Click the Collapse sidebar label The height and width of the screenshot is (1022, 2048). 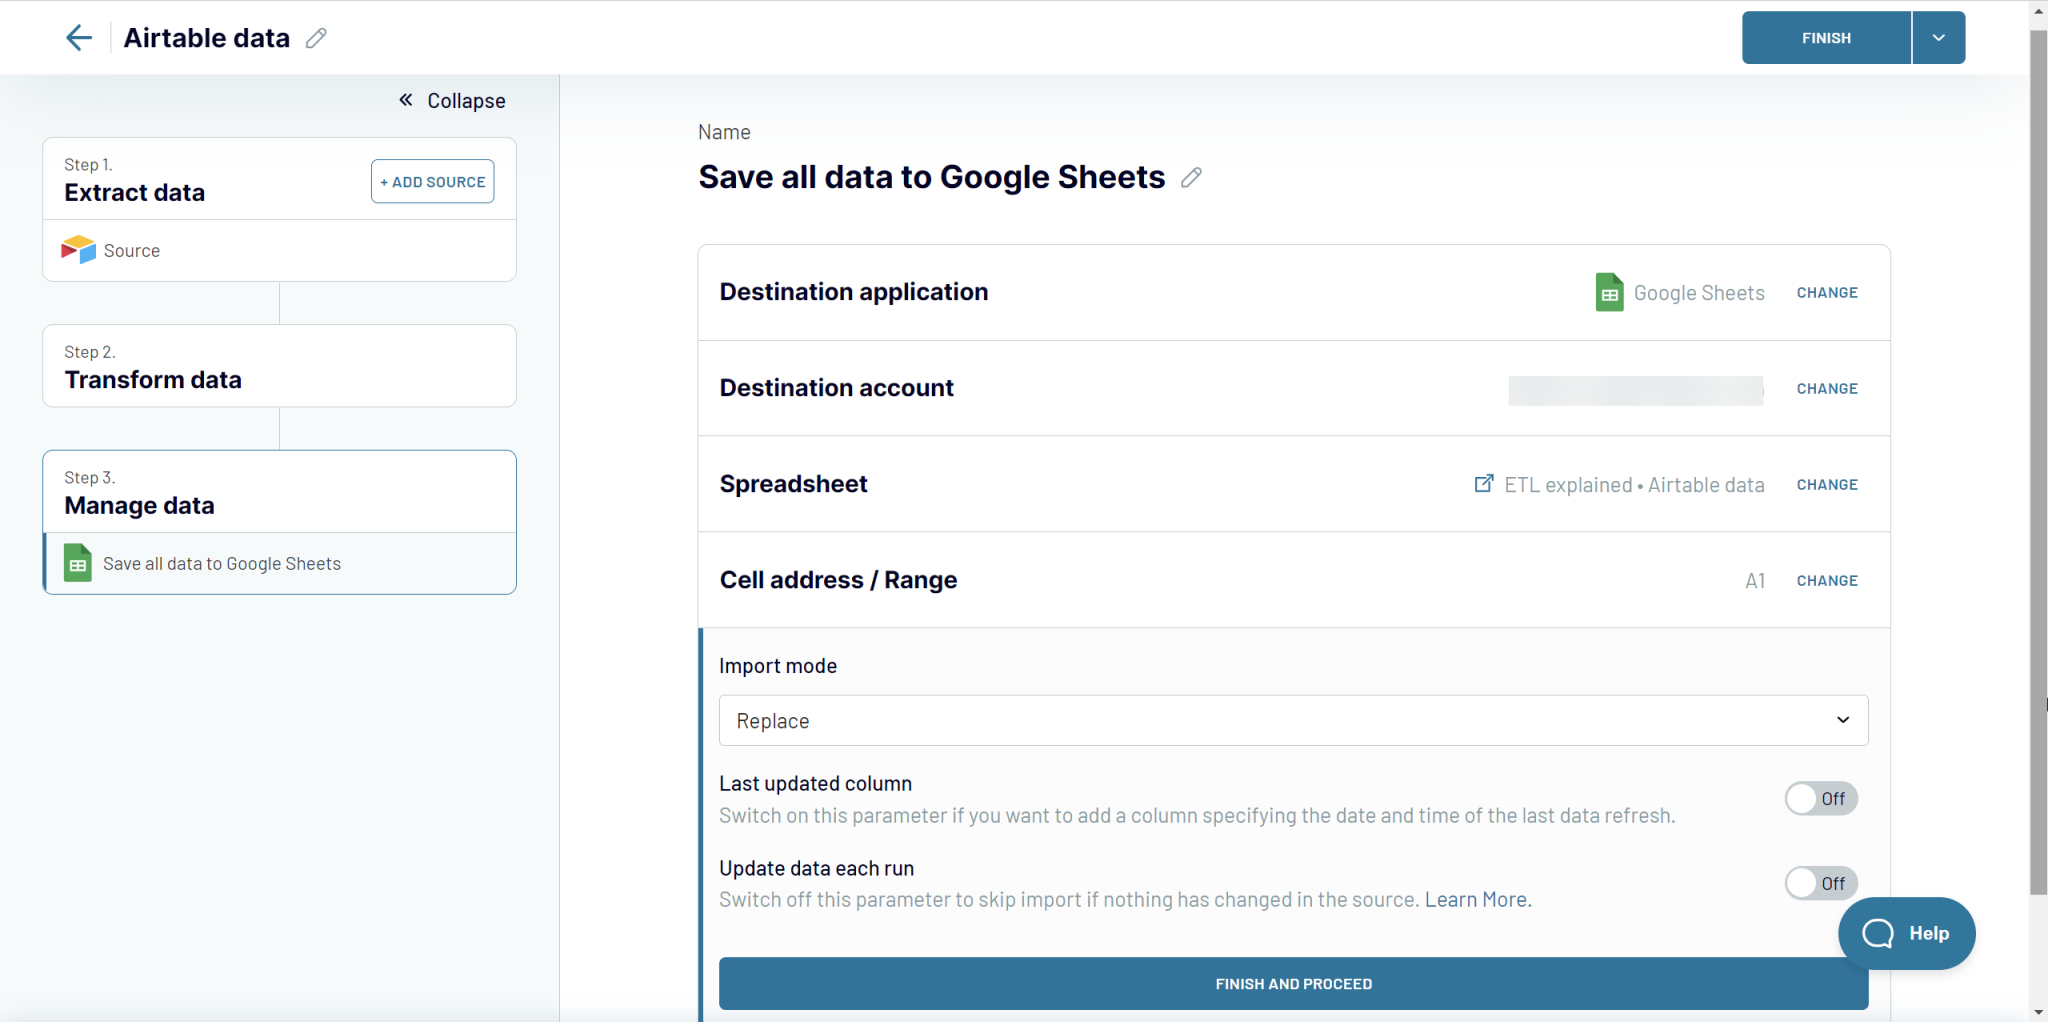point(466,101)
